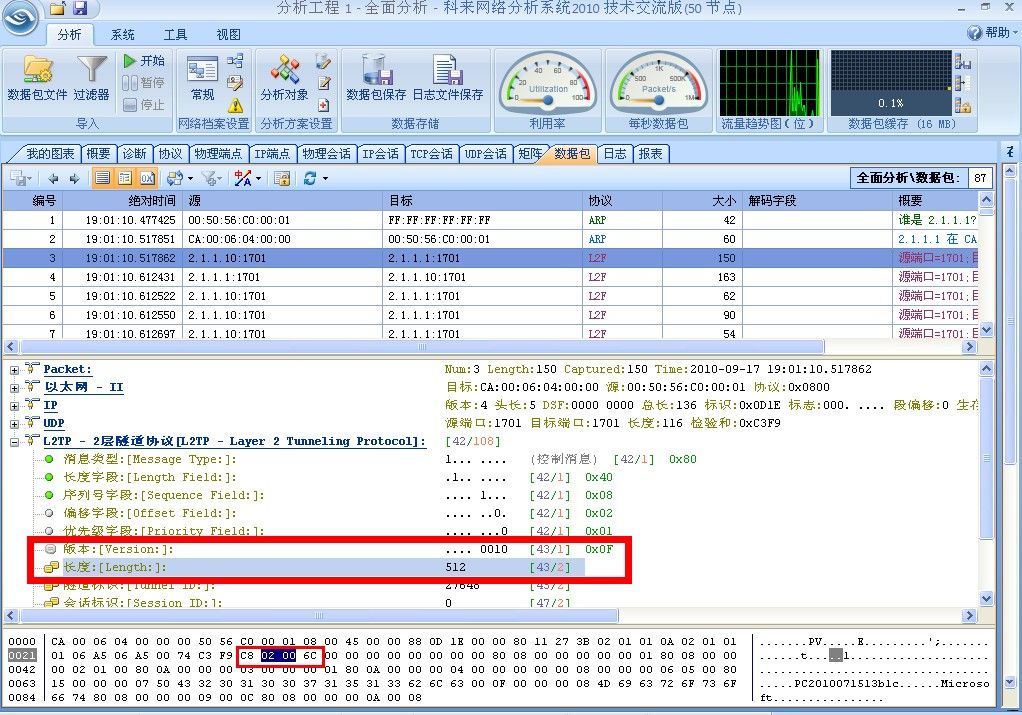
Task: Open the TCP会话 tab
Action: 432,154
